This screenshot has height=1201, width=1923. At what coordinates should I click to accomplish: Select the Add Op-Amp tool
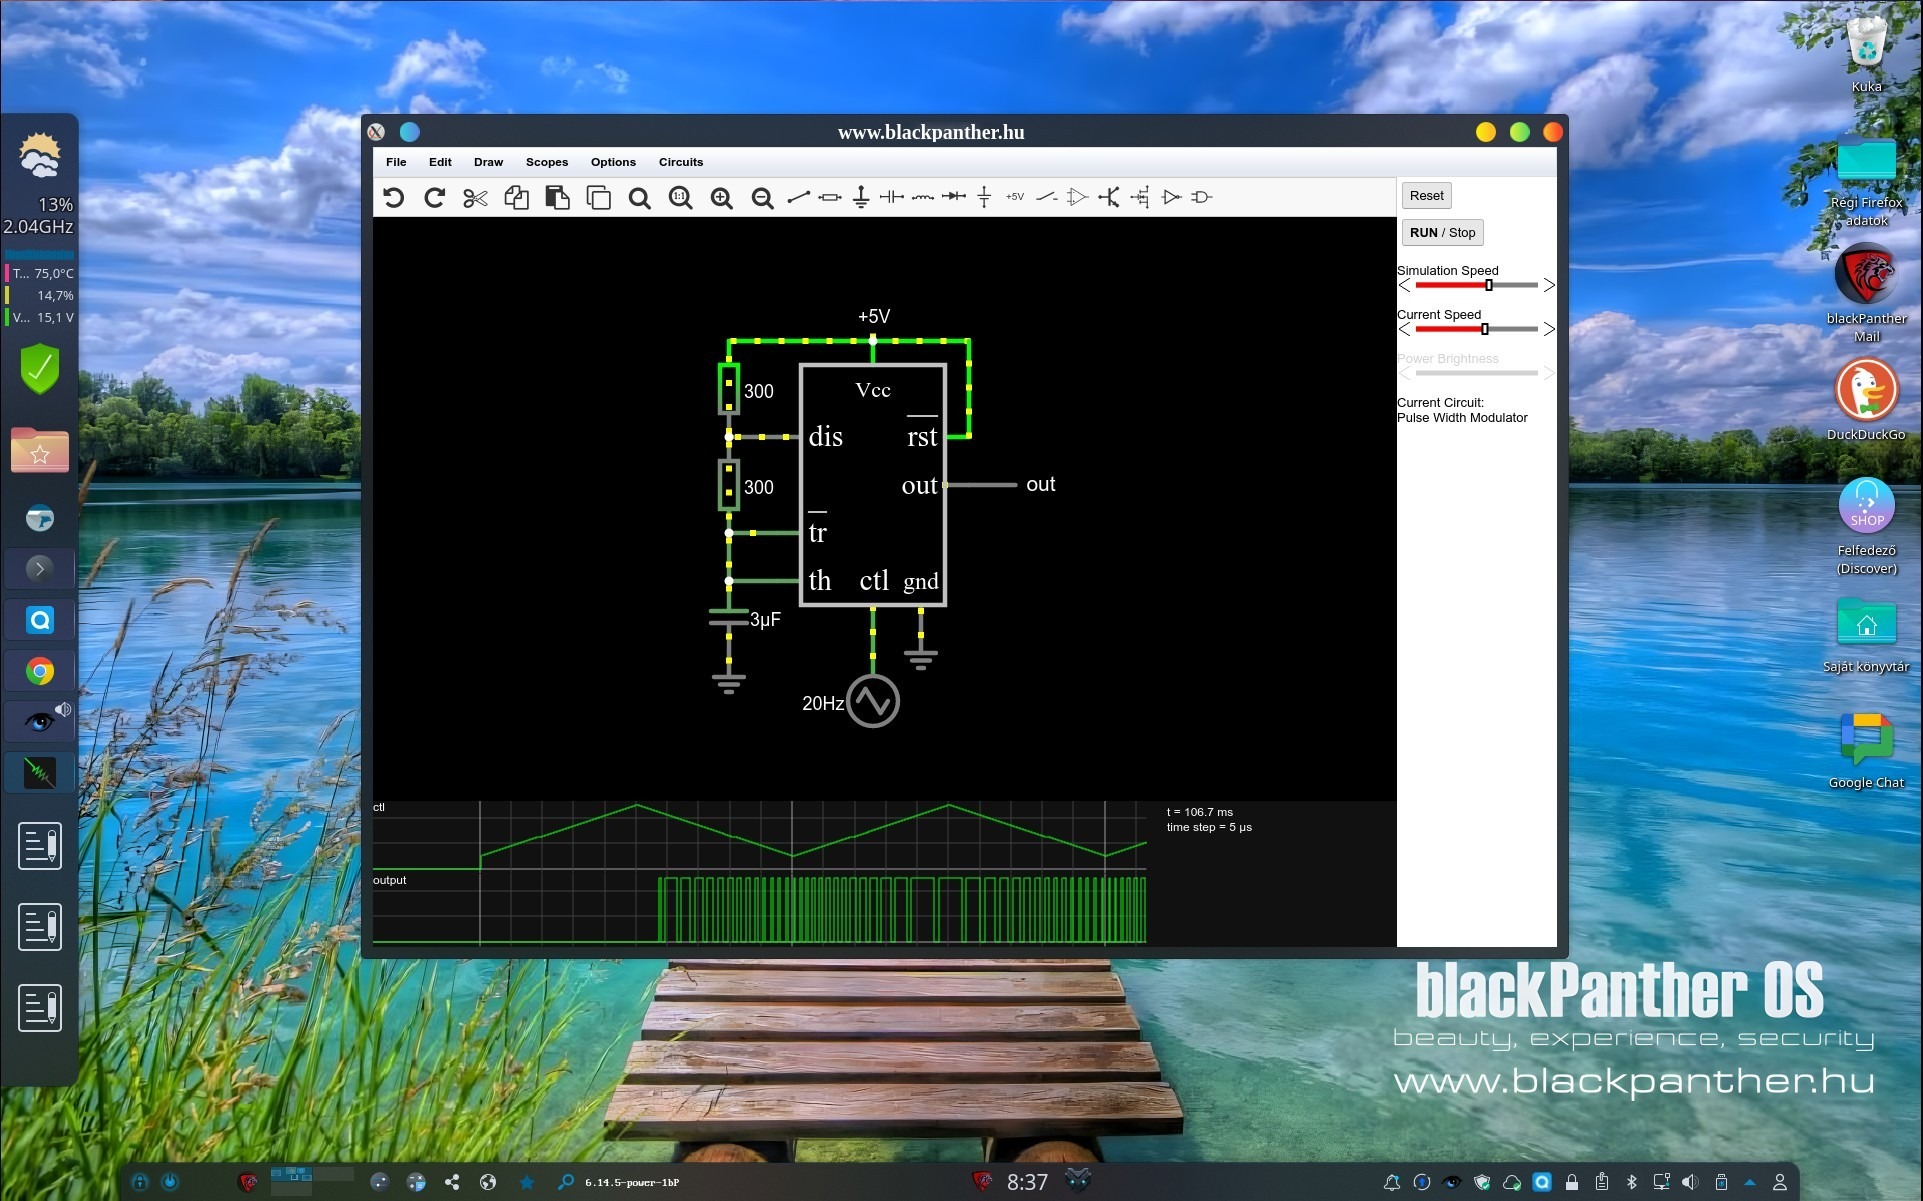coord(1077,198)
